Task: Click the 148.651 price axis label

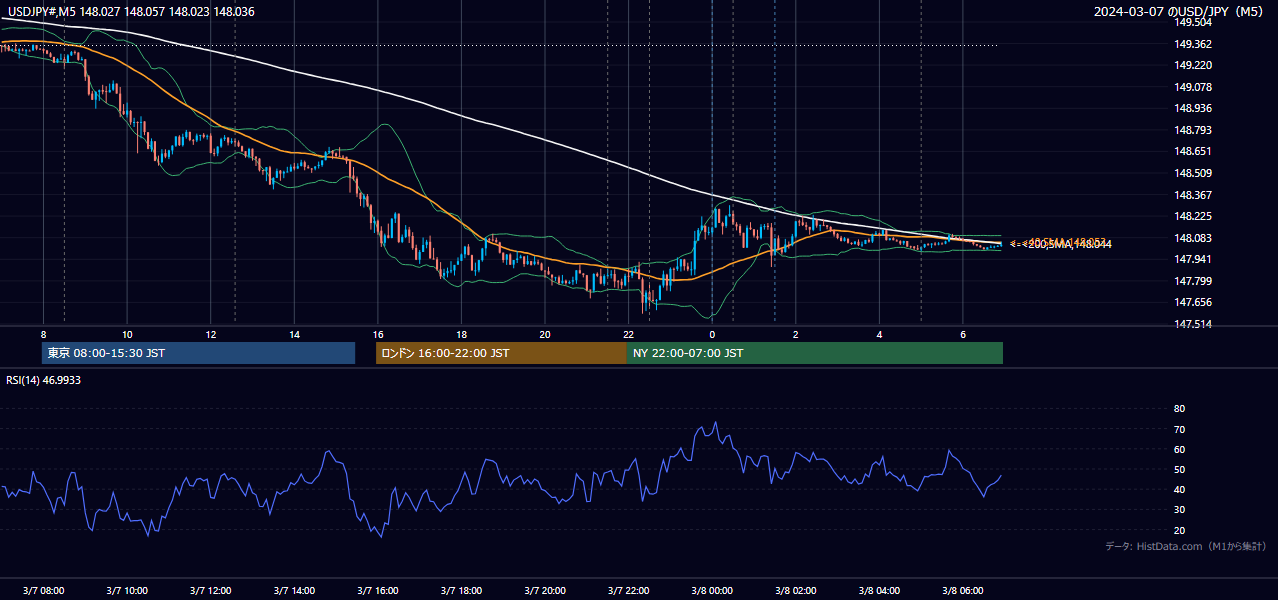Action: (1192, 151)
